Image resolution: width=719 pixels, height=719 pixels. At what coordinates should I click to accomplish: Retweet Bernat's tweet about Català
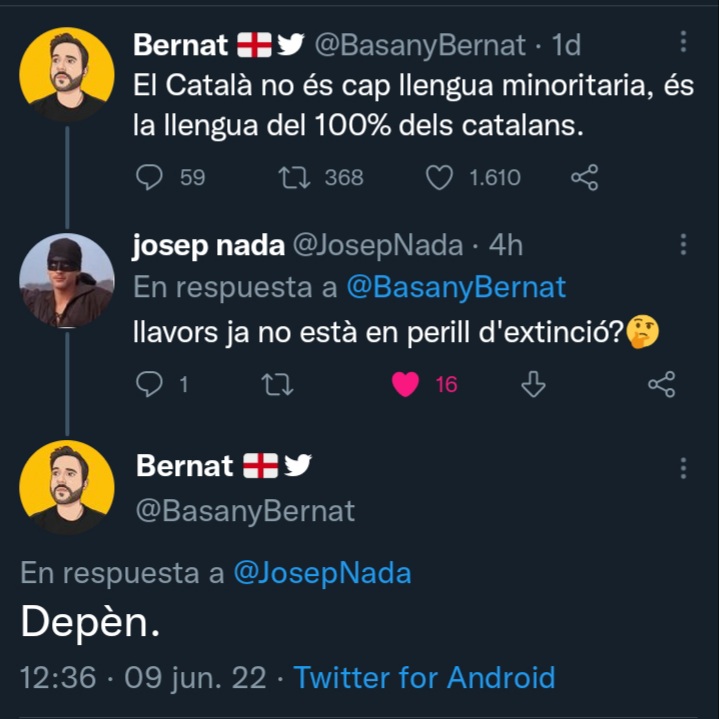click(x=294, y=178)
